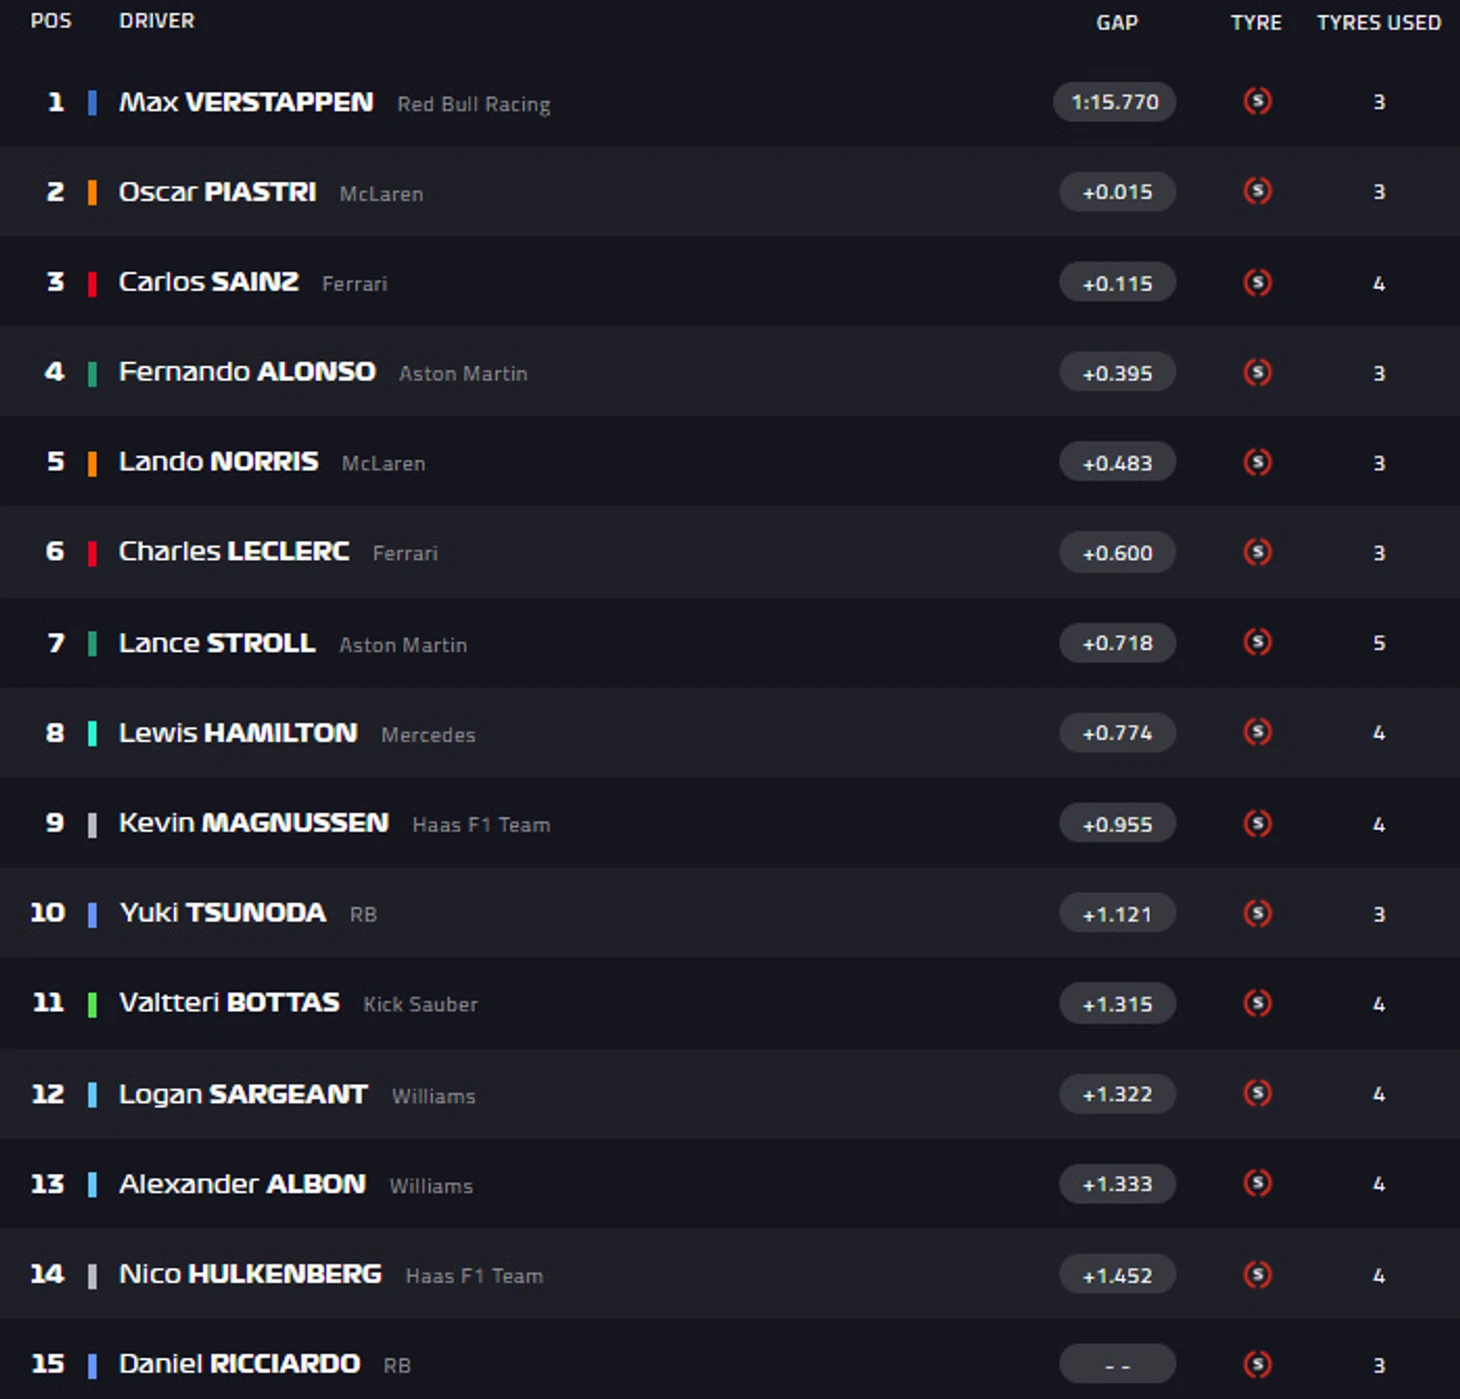Open Max VERSTAPPEN driver name

(246, 102)
